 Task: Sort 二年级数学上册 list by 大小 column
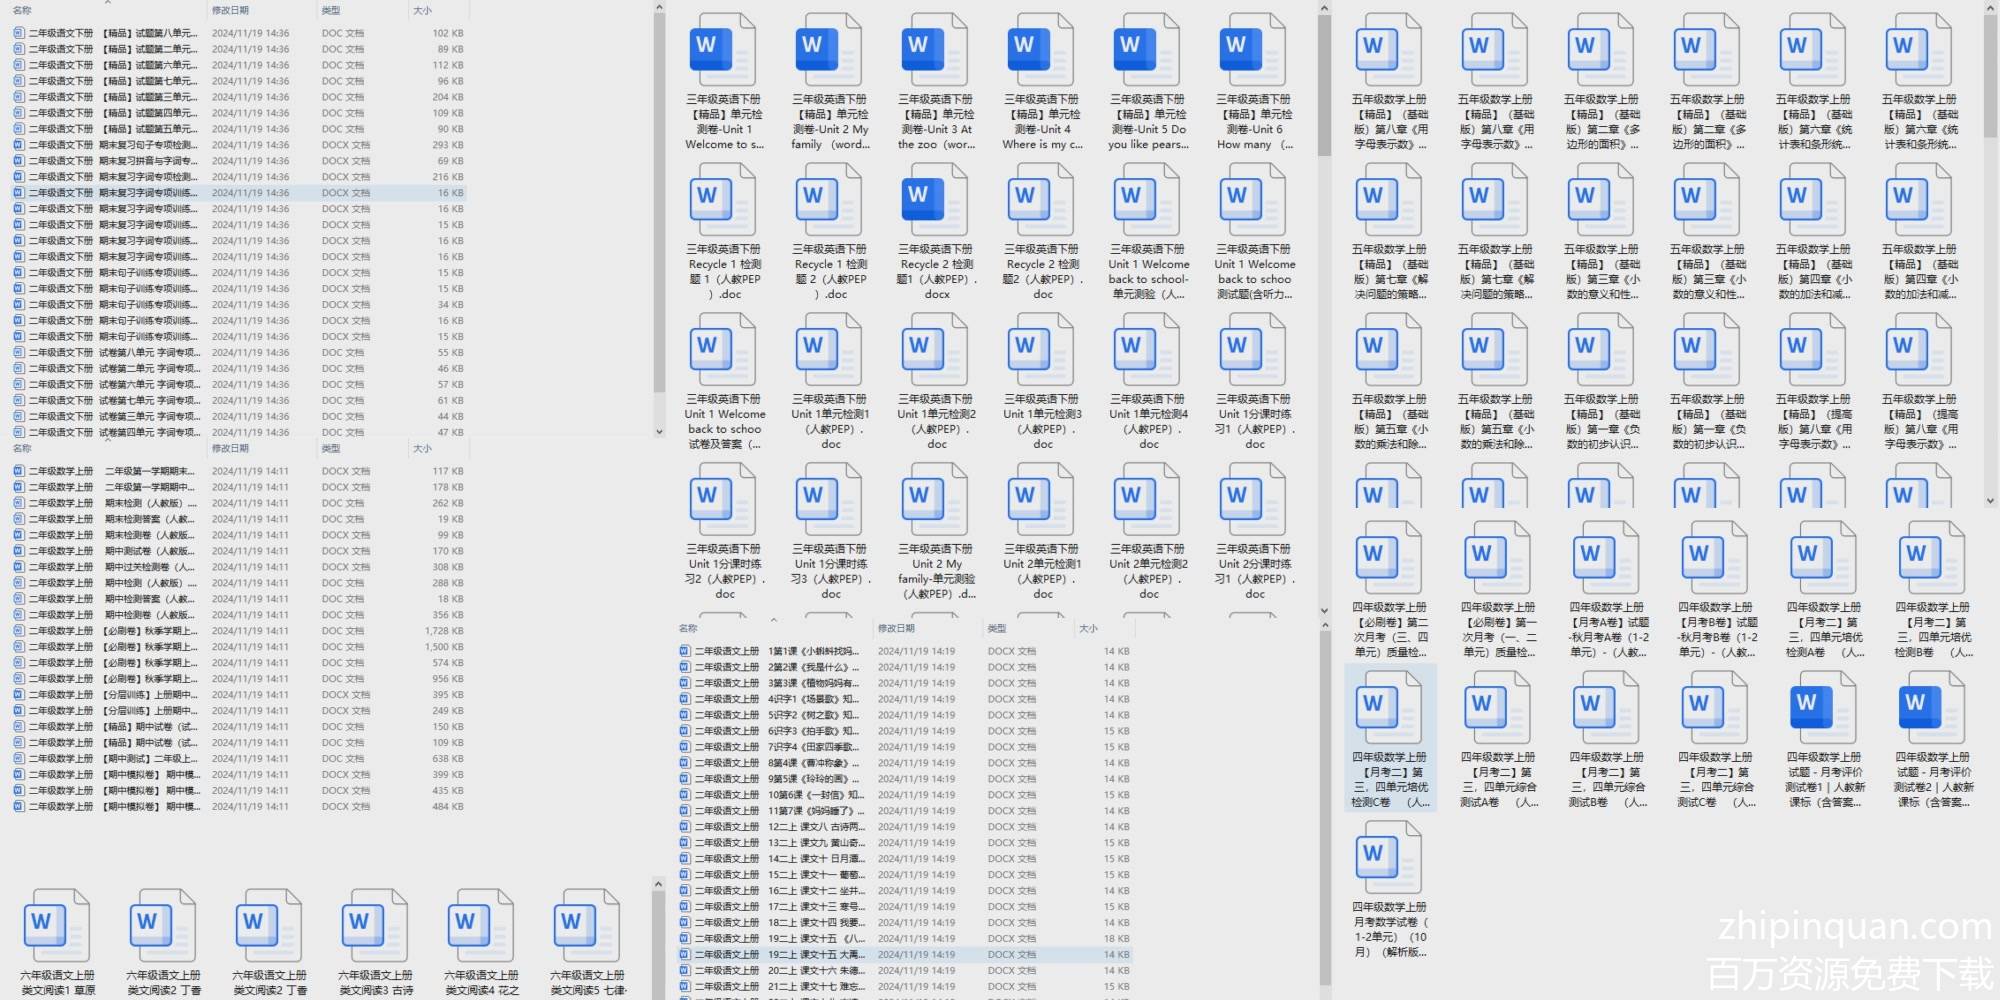pos(423,448)
